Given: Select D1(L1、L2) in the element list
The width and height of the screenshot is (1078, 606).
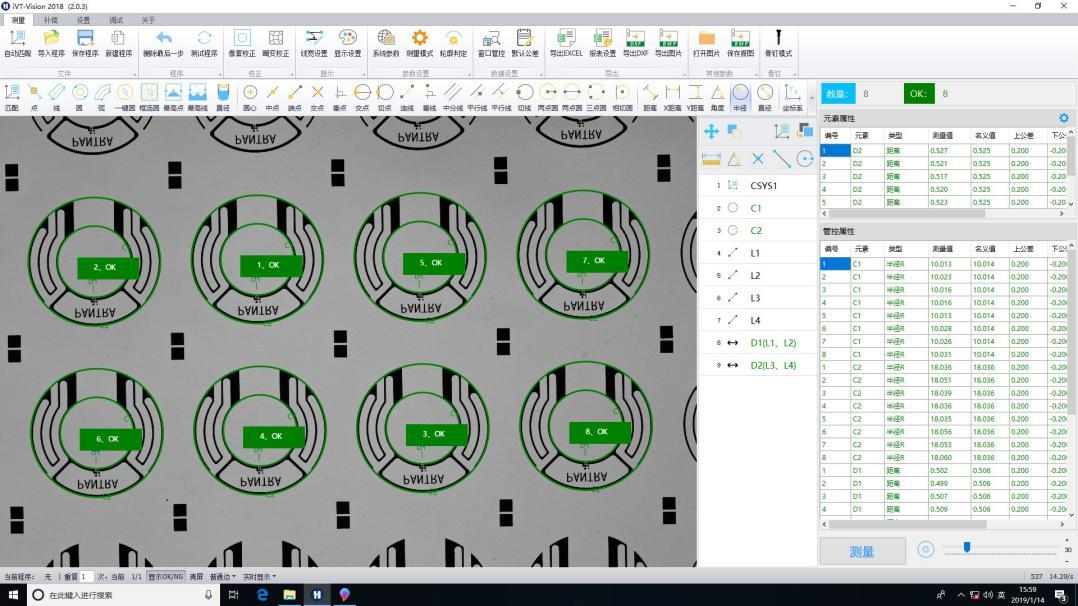Looking at the screenshot, I should tap(773, 343).
